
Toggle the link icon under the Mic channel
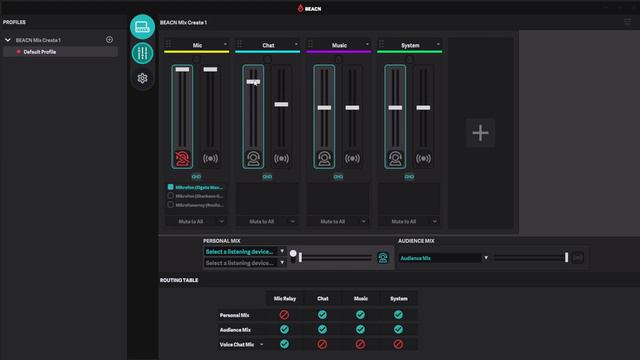click(196, 177)
